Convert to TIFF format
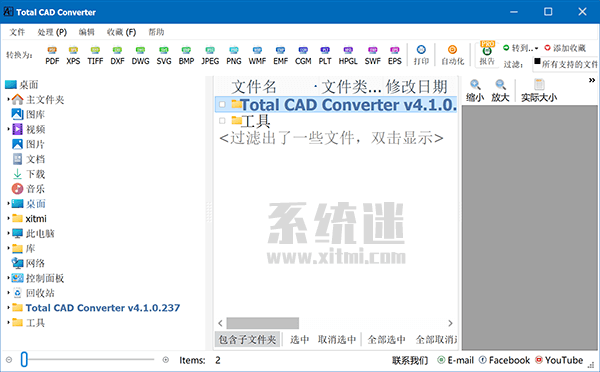The width and height of the screenshot is (600, 372). (x=95, y=55)
